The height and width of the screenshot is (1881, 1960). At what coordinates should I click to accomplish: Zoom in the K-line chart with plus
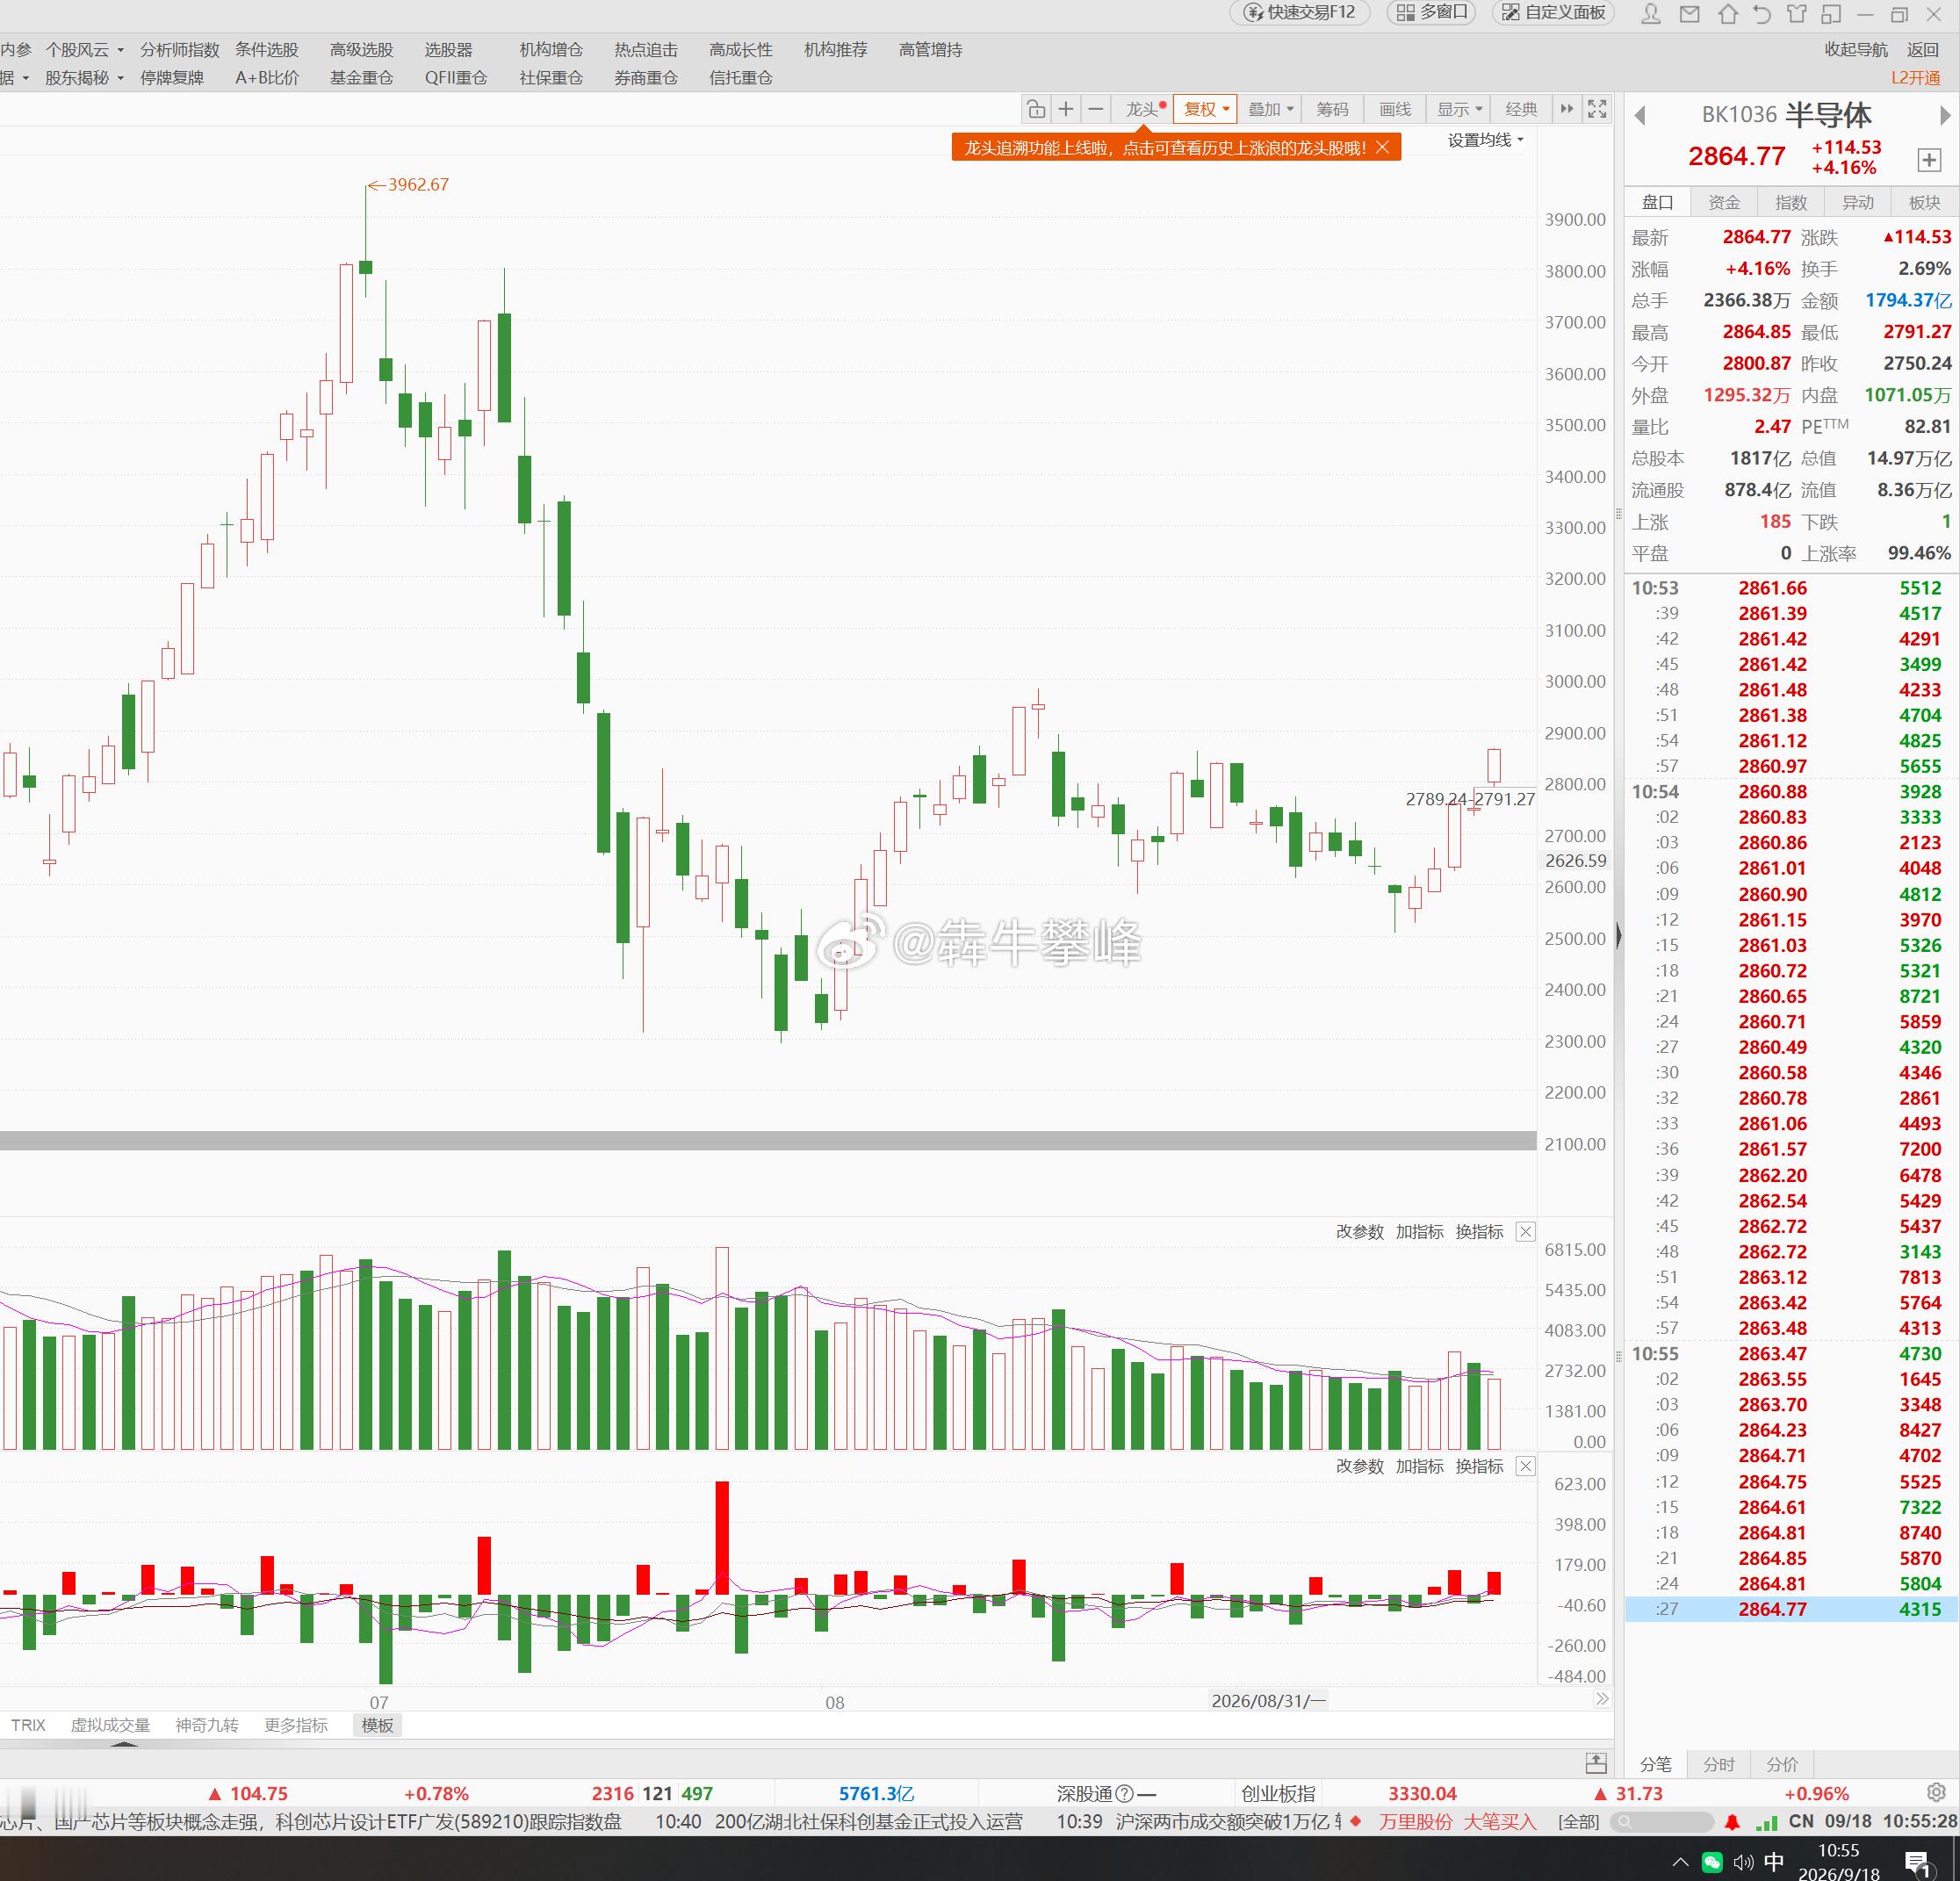tap(1066, 109)
